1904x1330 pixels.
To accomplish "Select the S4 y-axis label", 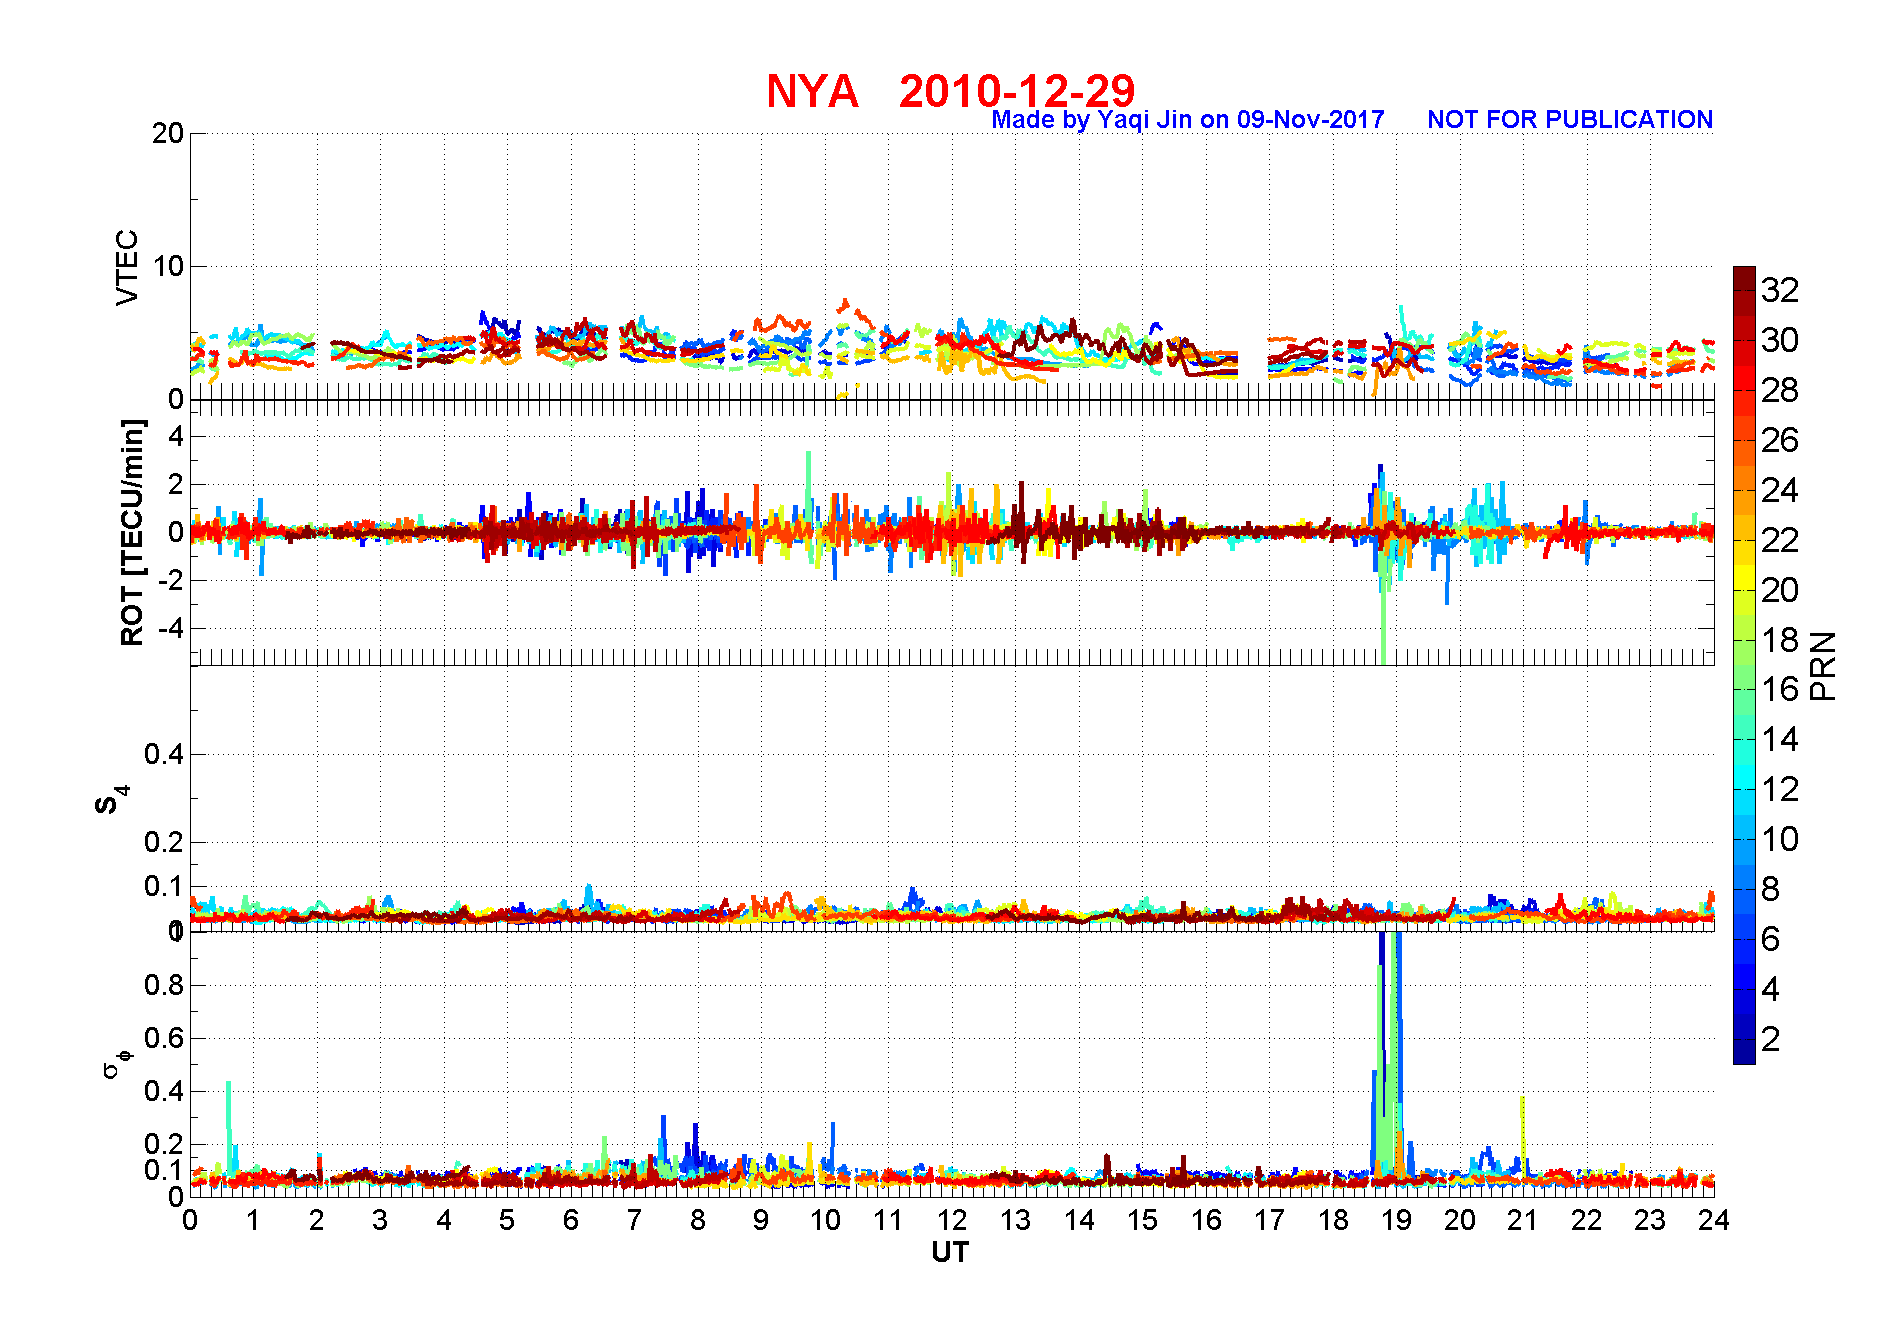I will pos(111,800).
